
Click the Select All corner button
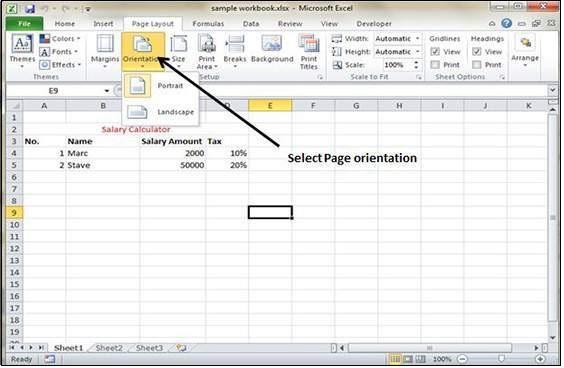(14, 106)
